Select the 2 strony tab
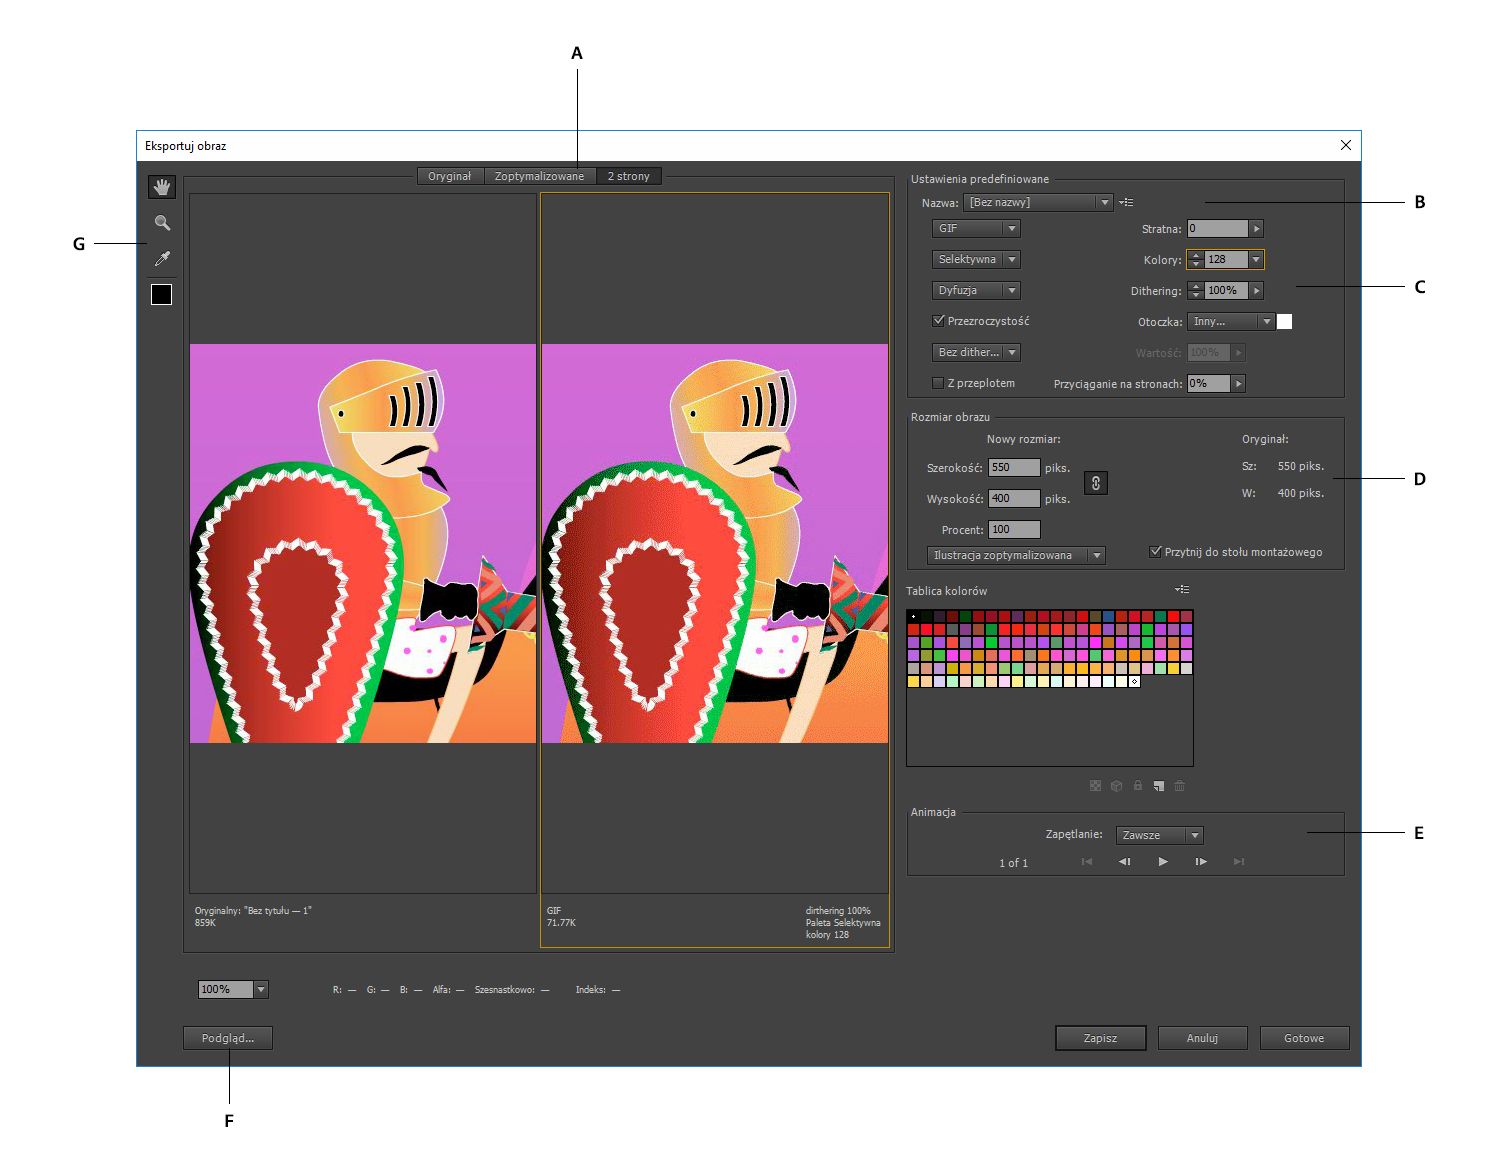Viewport: 1500px width, 1174px height. (x=629, y=176)
